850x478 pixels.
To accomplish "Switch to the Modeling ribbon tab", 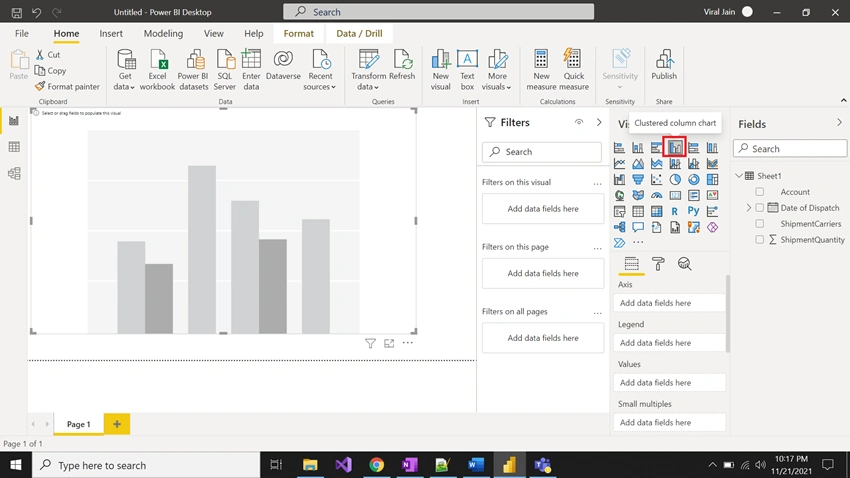I will click(163, 34).
